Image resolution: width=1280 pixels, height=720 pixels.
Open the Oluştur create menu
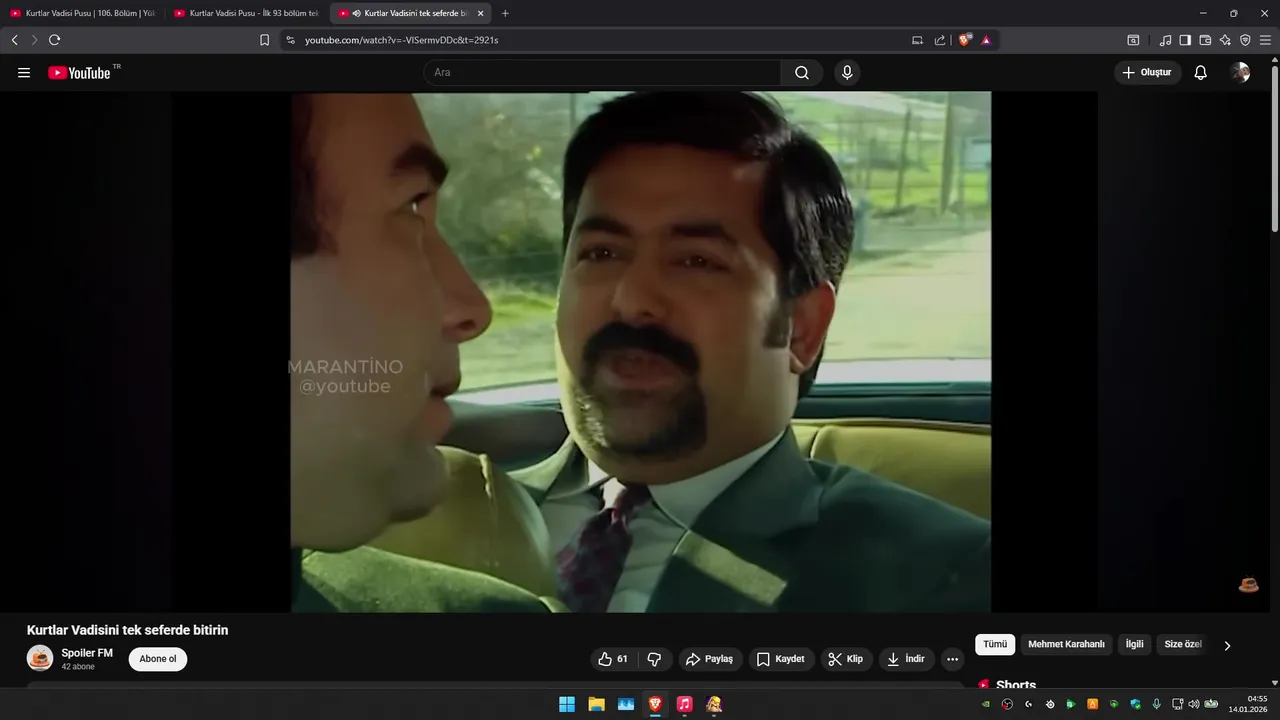pos(1148,73)
